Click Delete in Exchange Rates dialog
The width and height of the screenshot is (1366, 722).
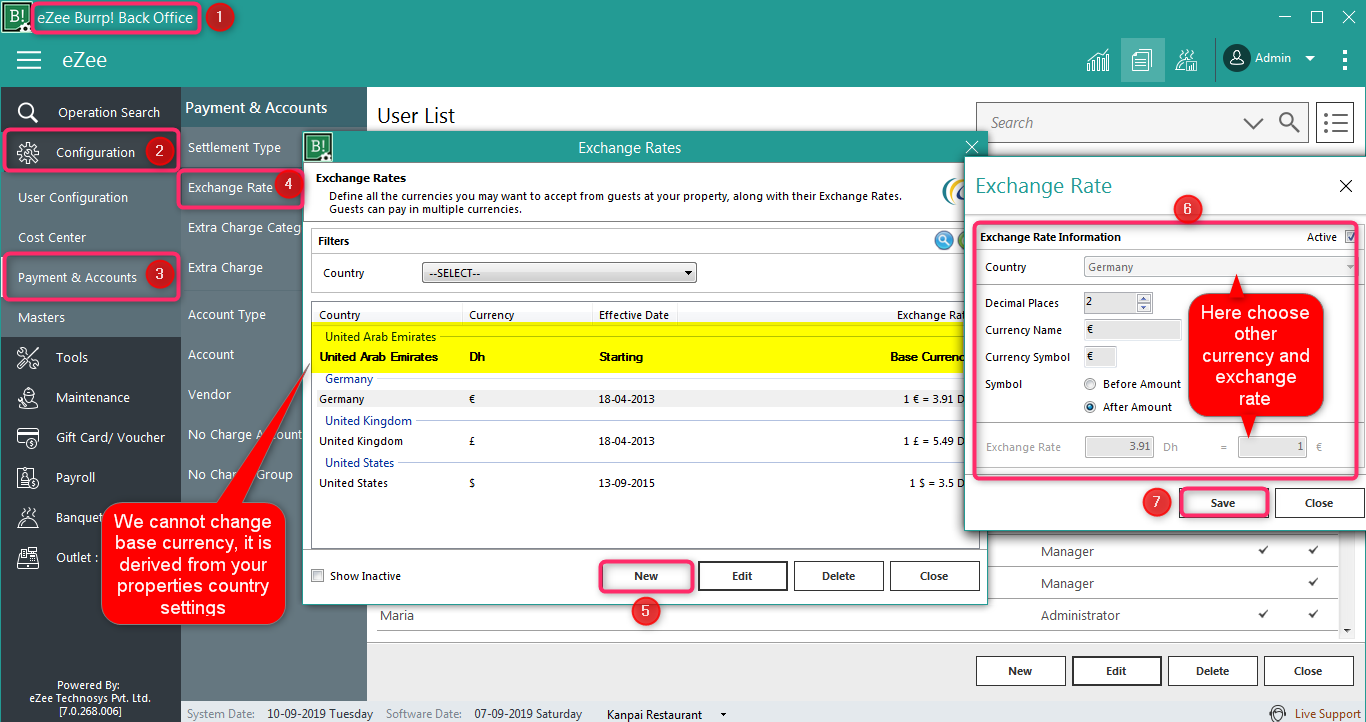(838, 576)
